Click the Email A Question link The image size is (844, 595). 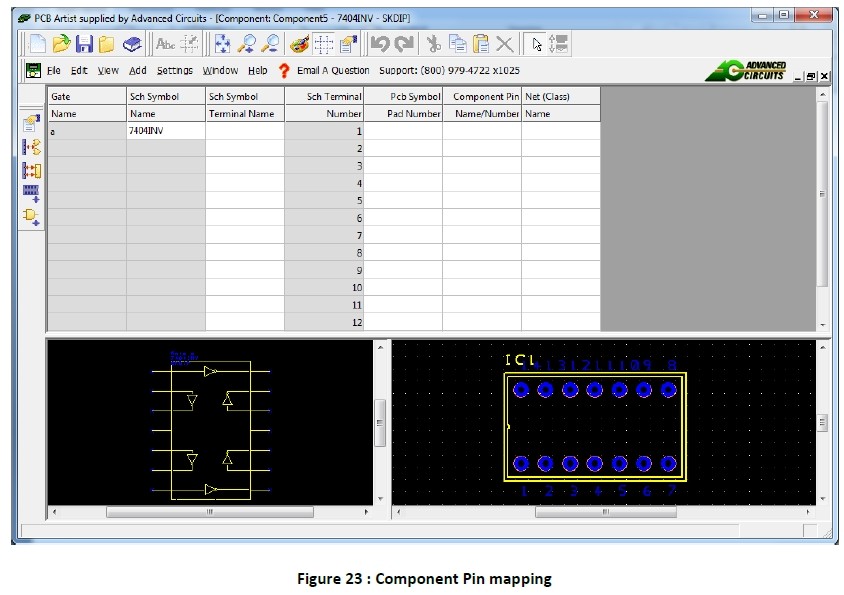(x=333, y=71)
